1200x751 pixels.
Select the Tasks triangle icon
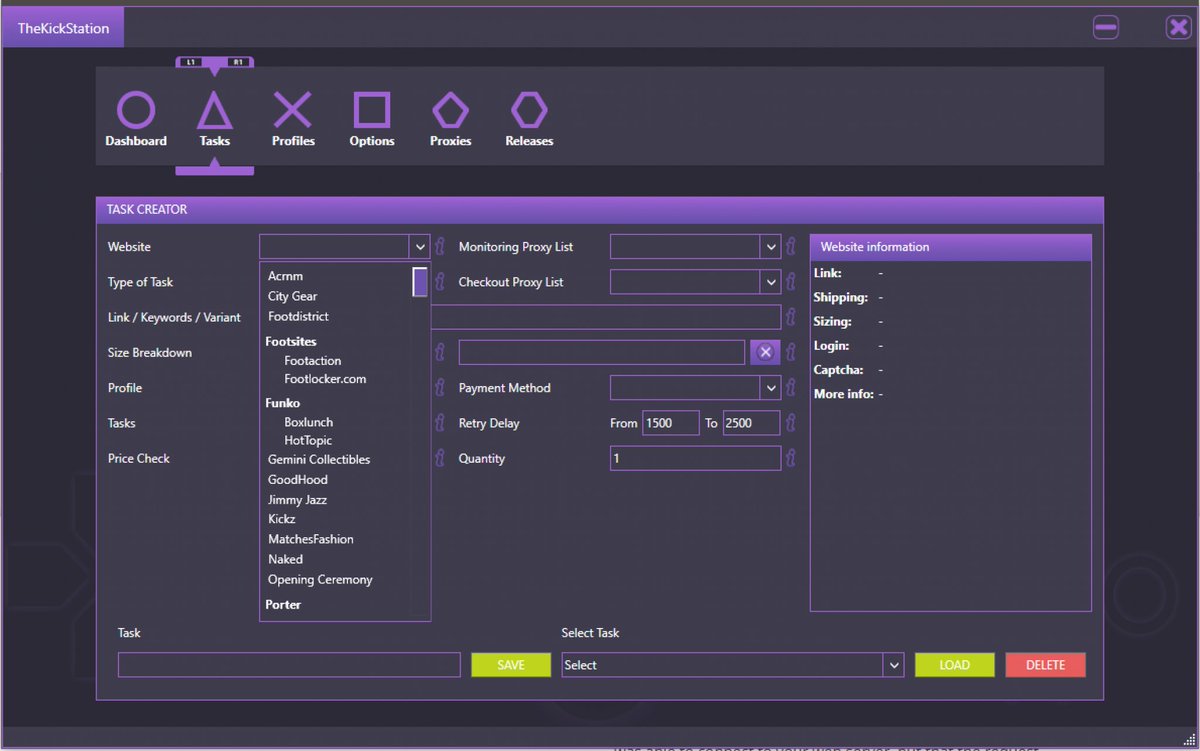coord(214,111)
